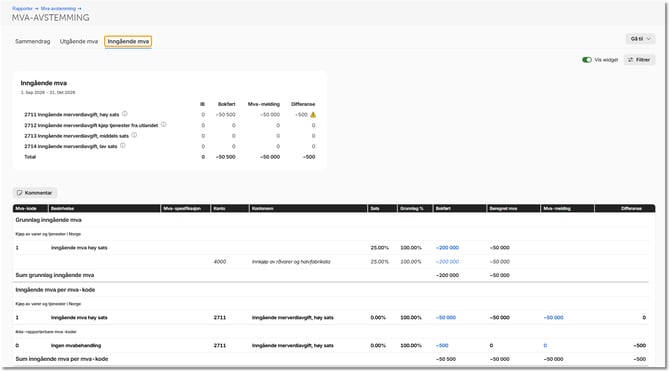Click 'Grunnlag inngående mva' section heading
Viewport: 670px width, 372px height.
click(x=48, y=220)
